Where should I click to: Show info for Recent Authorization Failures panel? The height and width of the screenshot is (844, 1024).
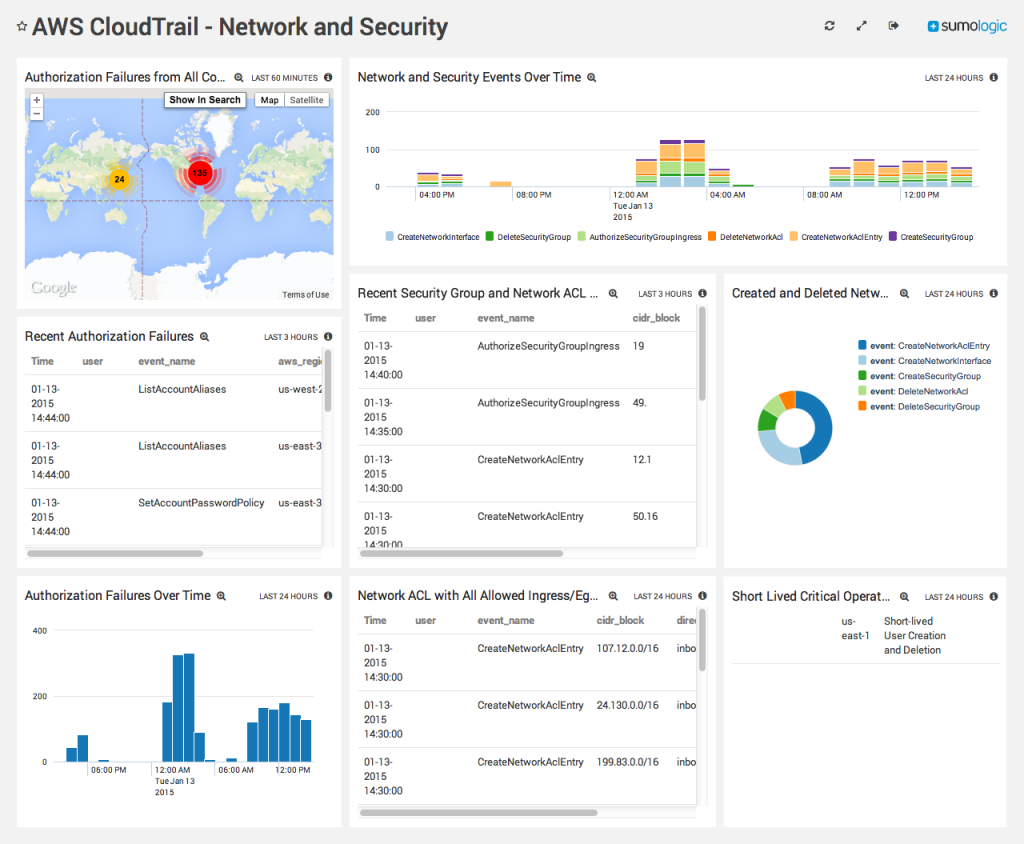pos(328,336)
